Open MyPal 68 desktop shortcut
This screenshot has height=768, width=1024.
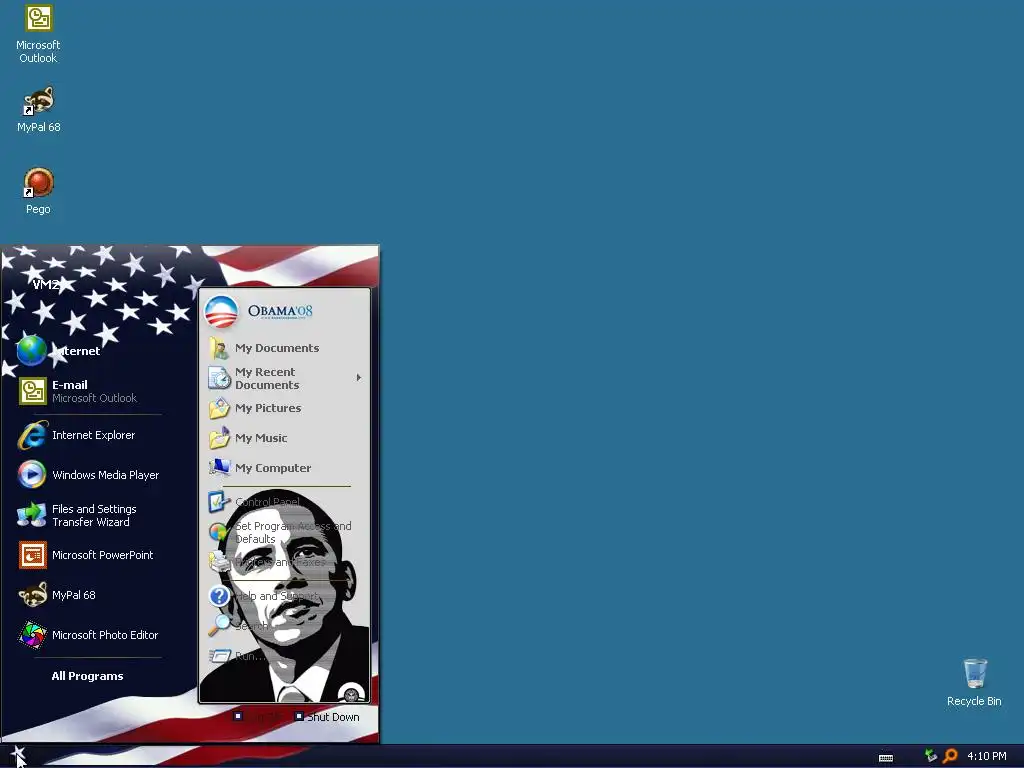point(39,110)
